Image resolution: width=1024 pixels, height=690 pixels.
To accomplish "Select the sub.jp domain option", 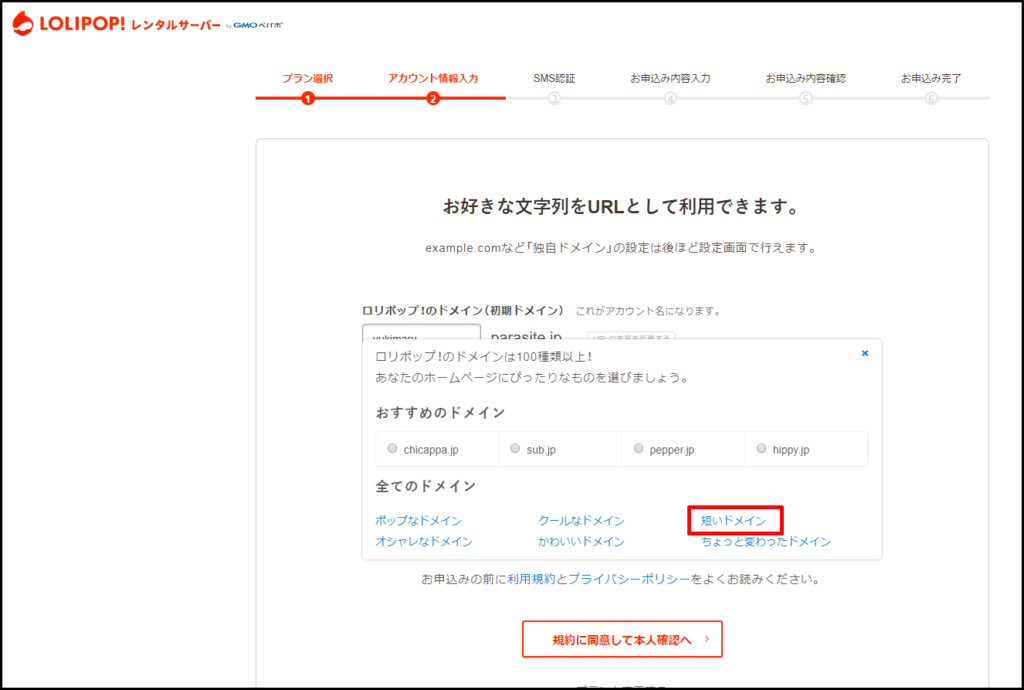I will pos(516,449).
